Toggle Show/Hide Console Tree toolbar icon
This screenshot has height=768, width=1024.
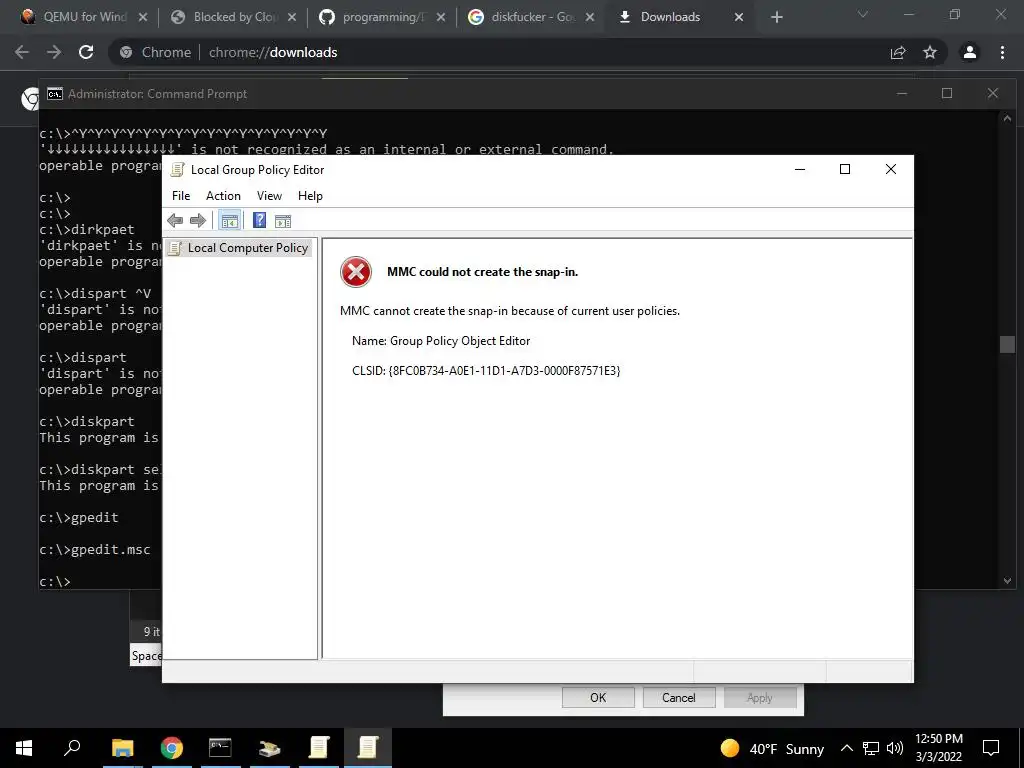pos(229,221)
